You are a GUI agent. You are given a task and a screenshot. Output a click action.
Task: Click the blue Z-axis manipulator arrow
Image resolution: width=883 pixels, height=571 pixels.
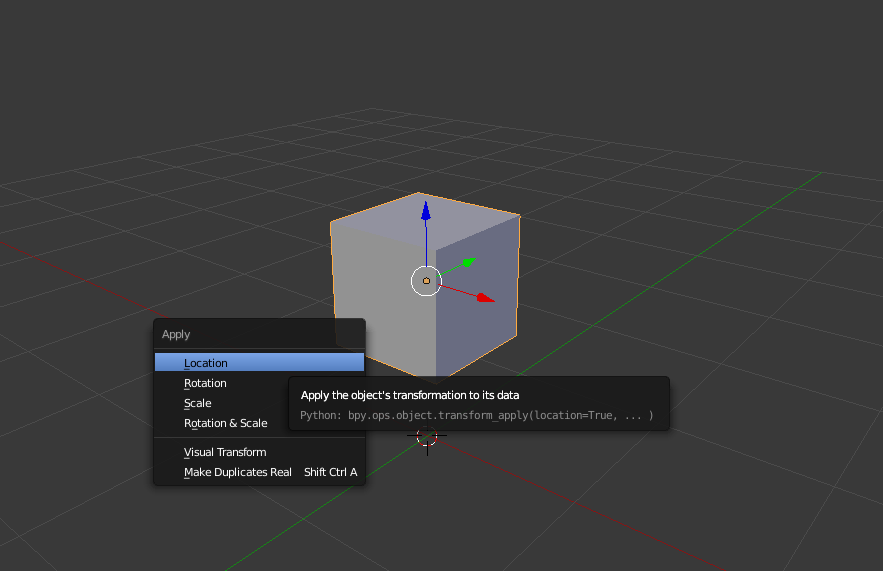pyautogui.click(x=426, y=211)
